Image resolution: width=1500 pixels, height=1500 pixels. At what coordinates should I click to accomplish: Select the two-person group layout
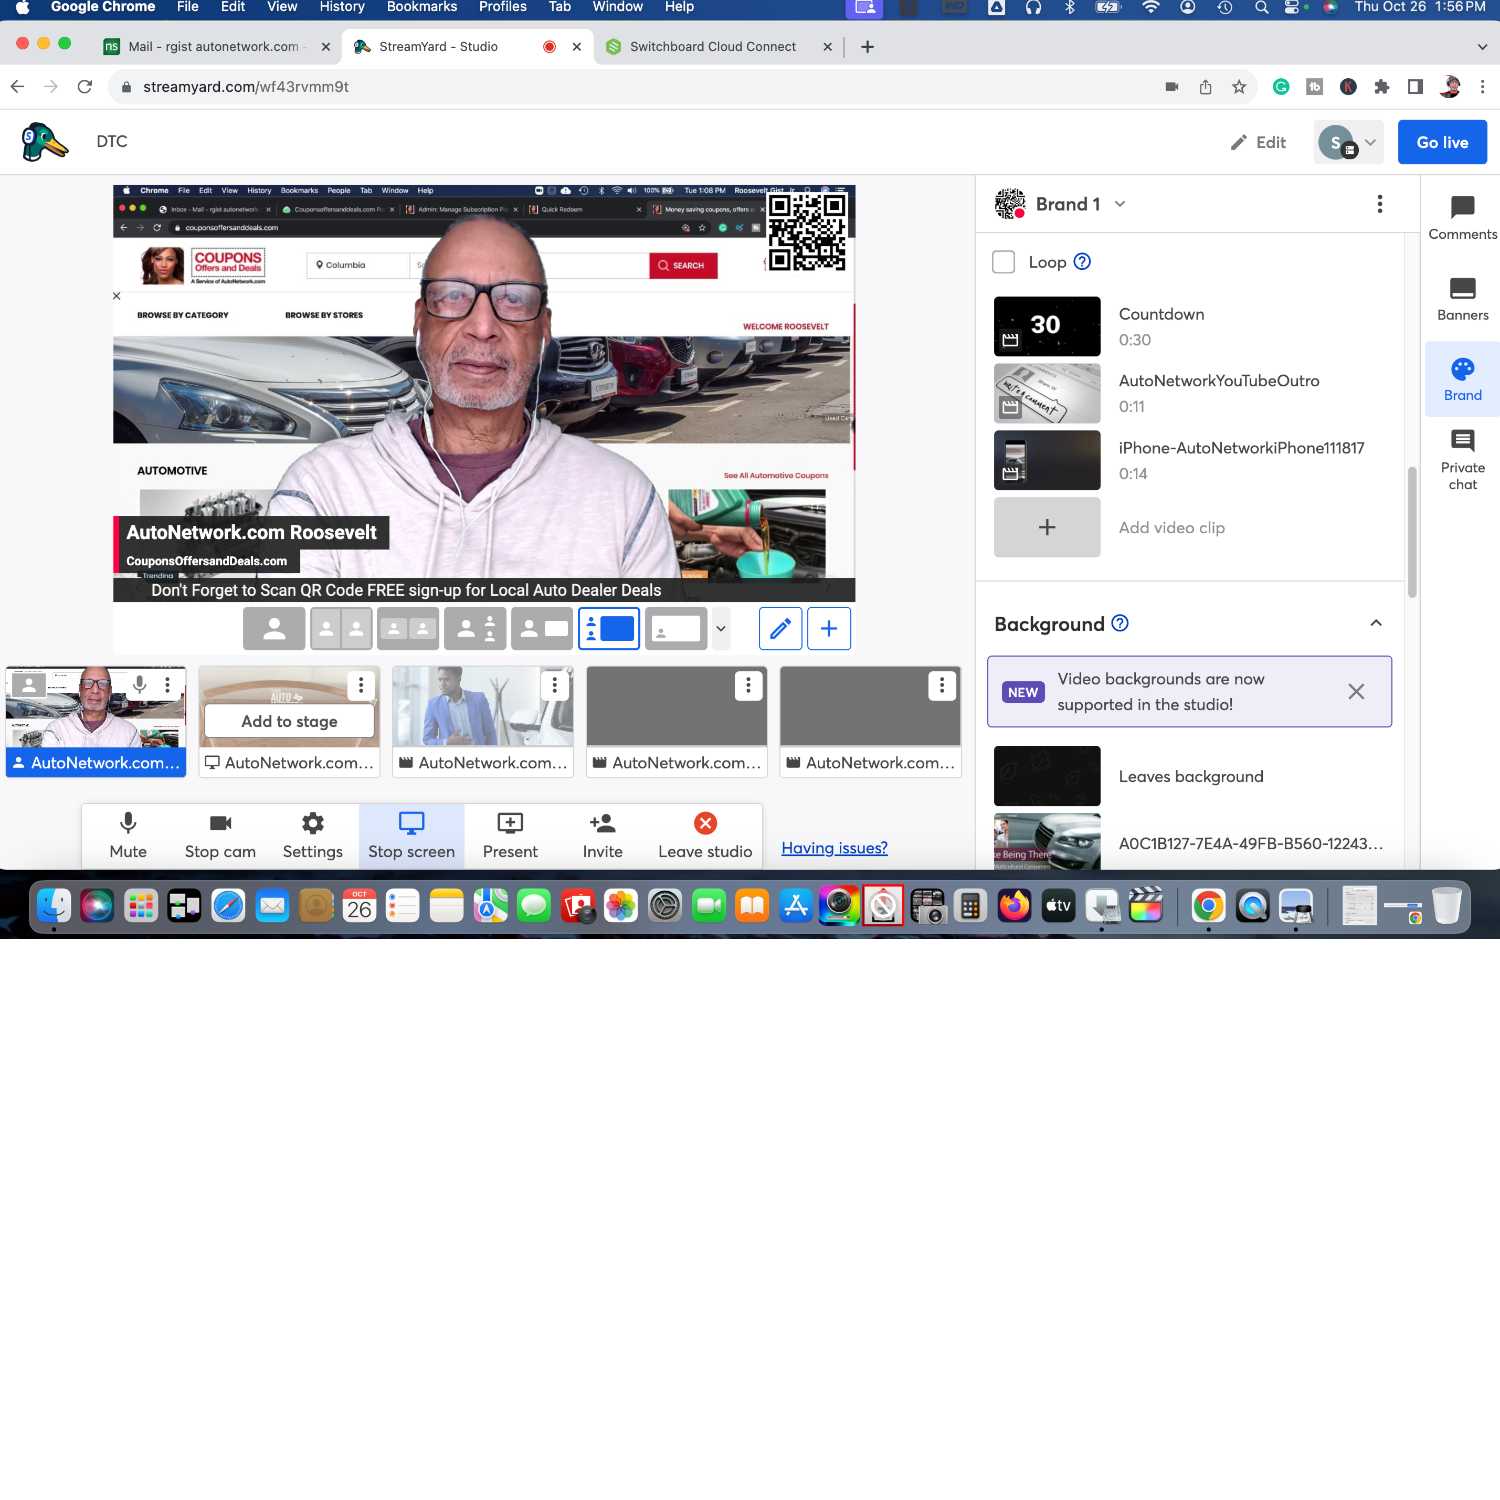(x=408, y=629)
